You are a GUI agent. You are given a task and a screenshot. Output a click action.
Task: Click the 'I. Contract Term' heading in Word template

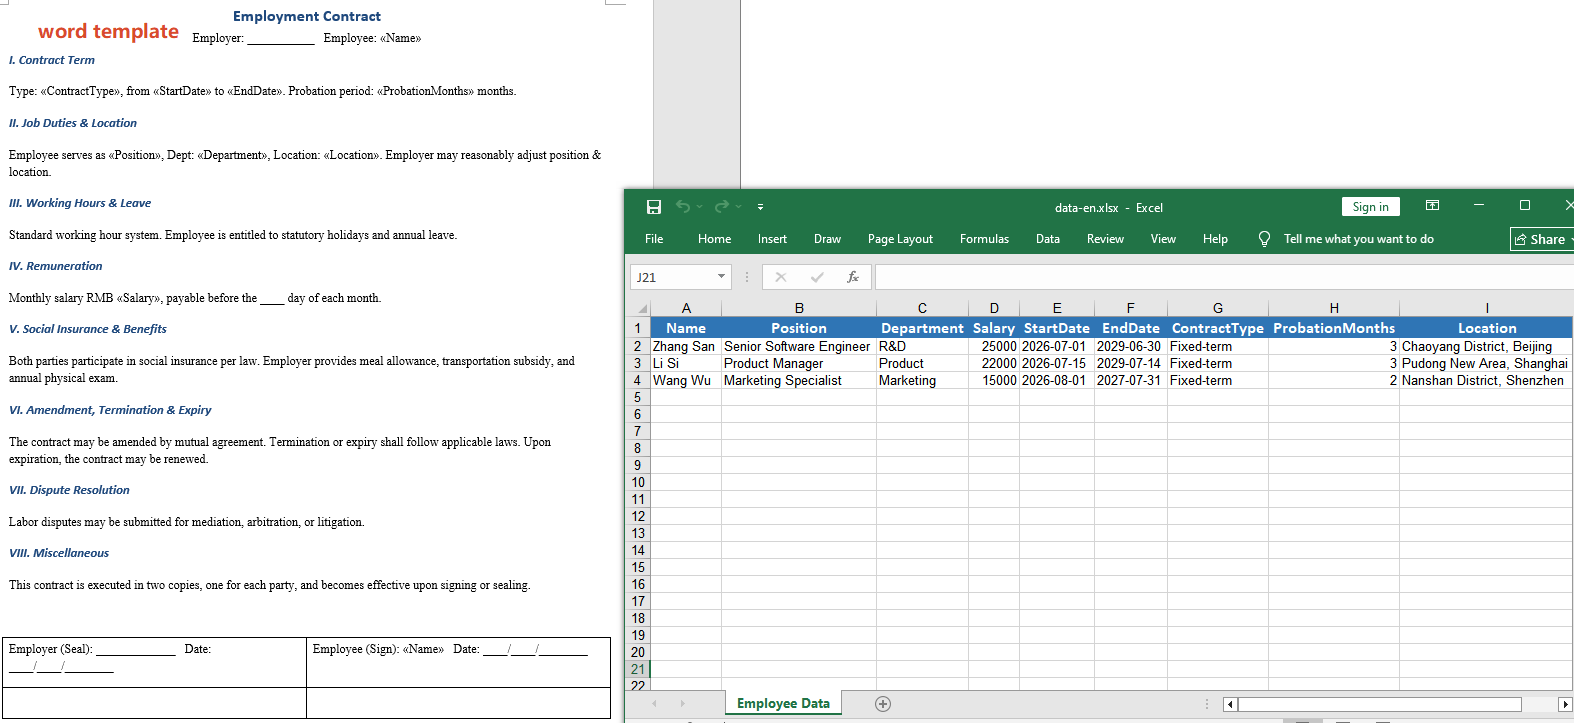point(52,60)
